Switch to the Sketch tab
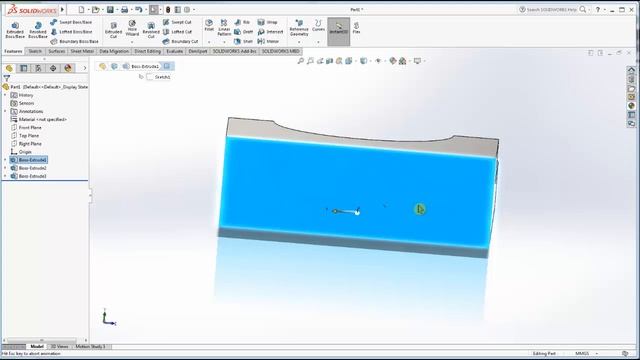640x360 pixels. (x=35, y=51)
